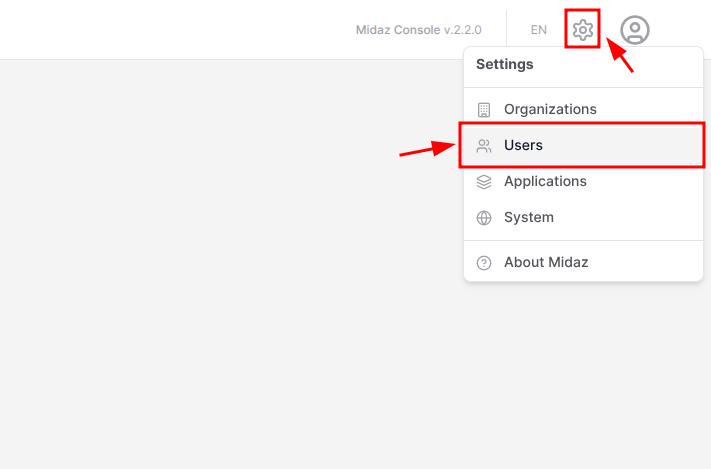Click the Settings menu header
This screenshot has height=469, width=711.
505,64
